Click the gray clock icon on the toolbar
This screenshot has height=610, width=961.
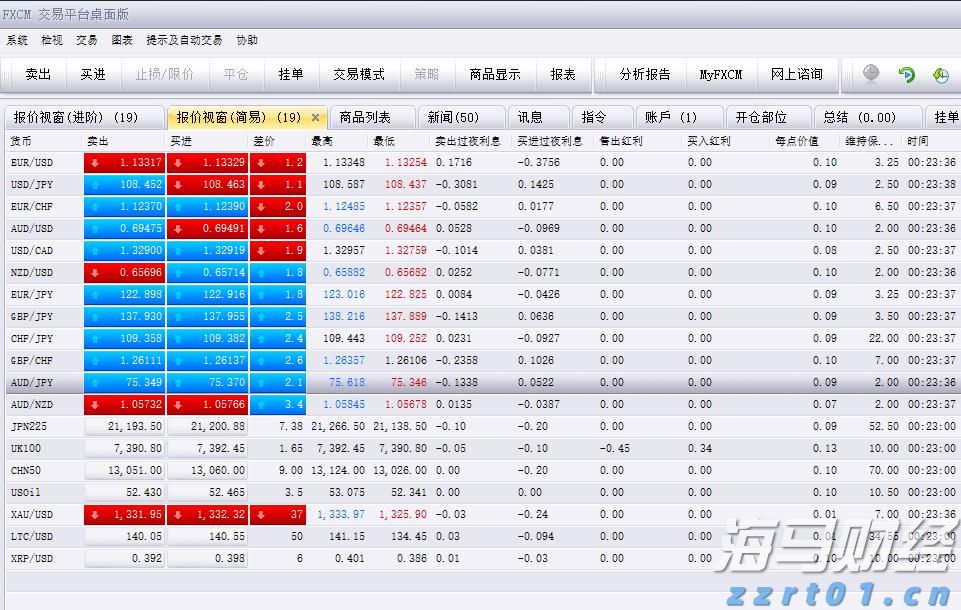869,73
